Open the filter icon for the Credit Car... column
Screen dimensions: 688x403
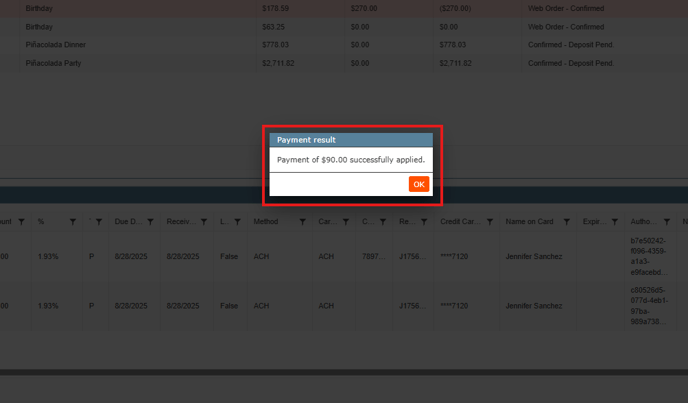coord(490,222)
